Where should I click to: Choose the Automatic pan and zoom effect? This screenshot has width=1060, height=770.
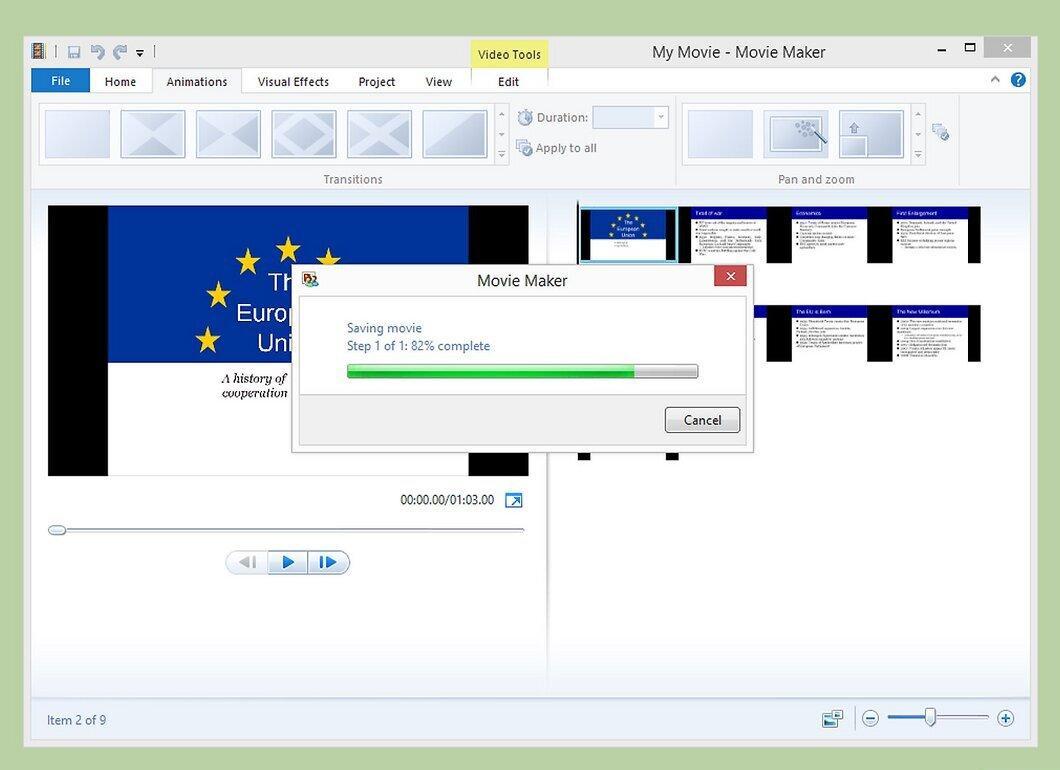click(796, 134)
